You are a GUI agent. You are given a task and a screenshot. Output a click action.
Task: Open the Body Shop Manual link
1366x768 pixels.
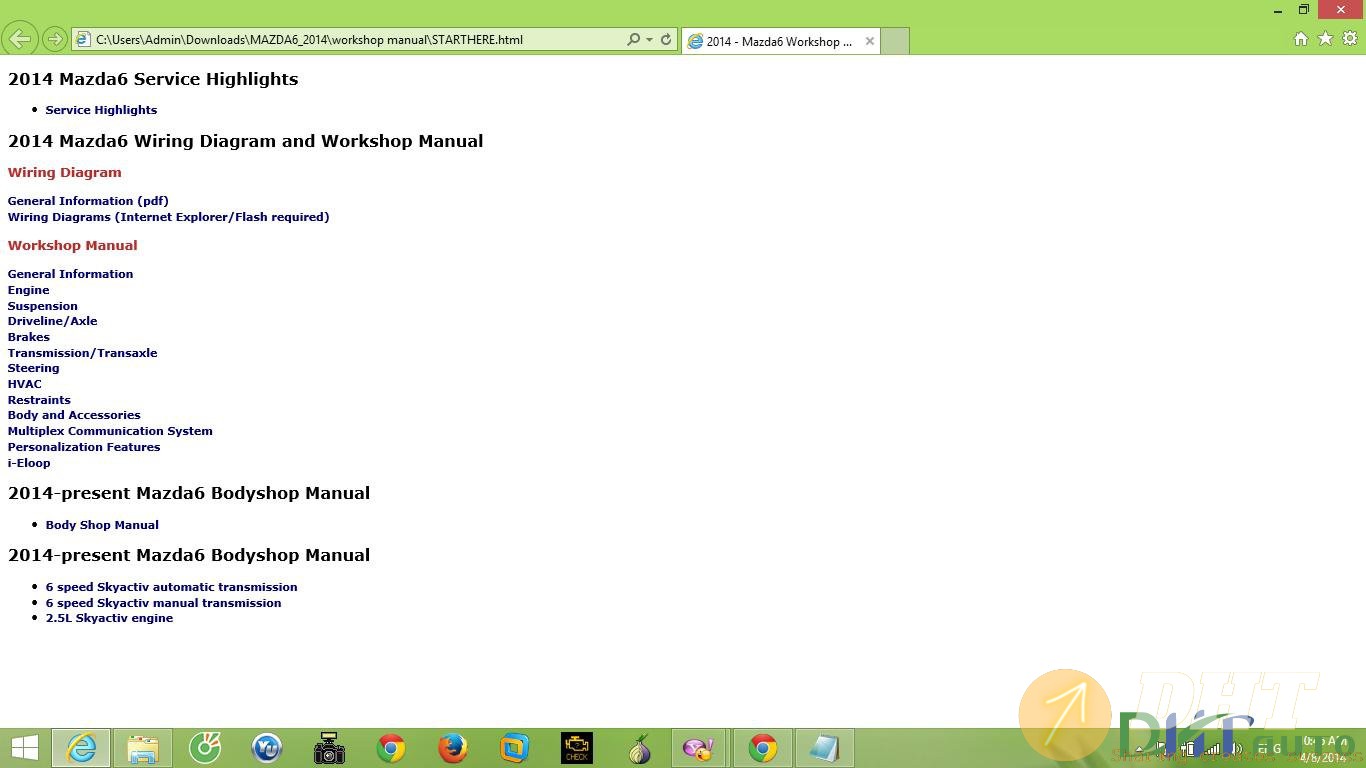pos(102,525)
